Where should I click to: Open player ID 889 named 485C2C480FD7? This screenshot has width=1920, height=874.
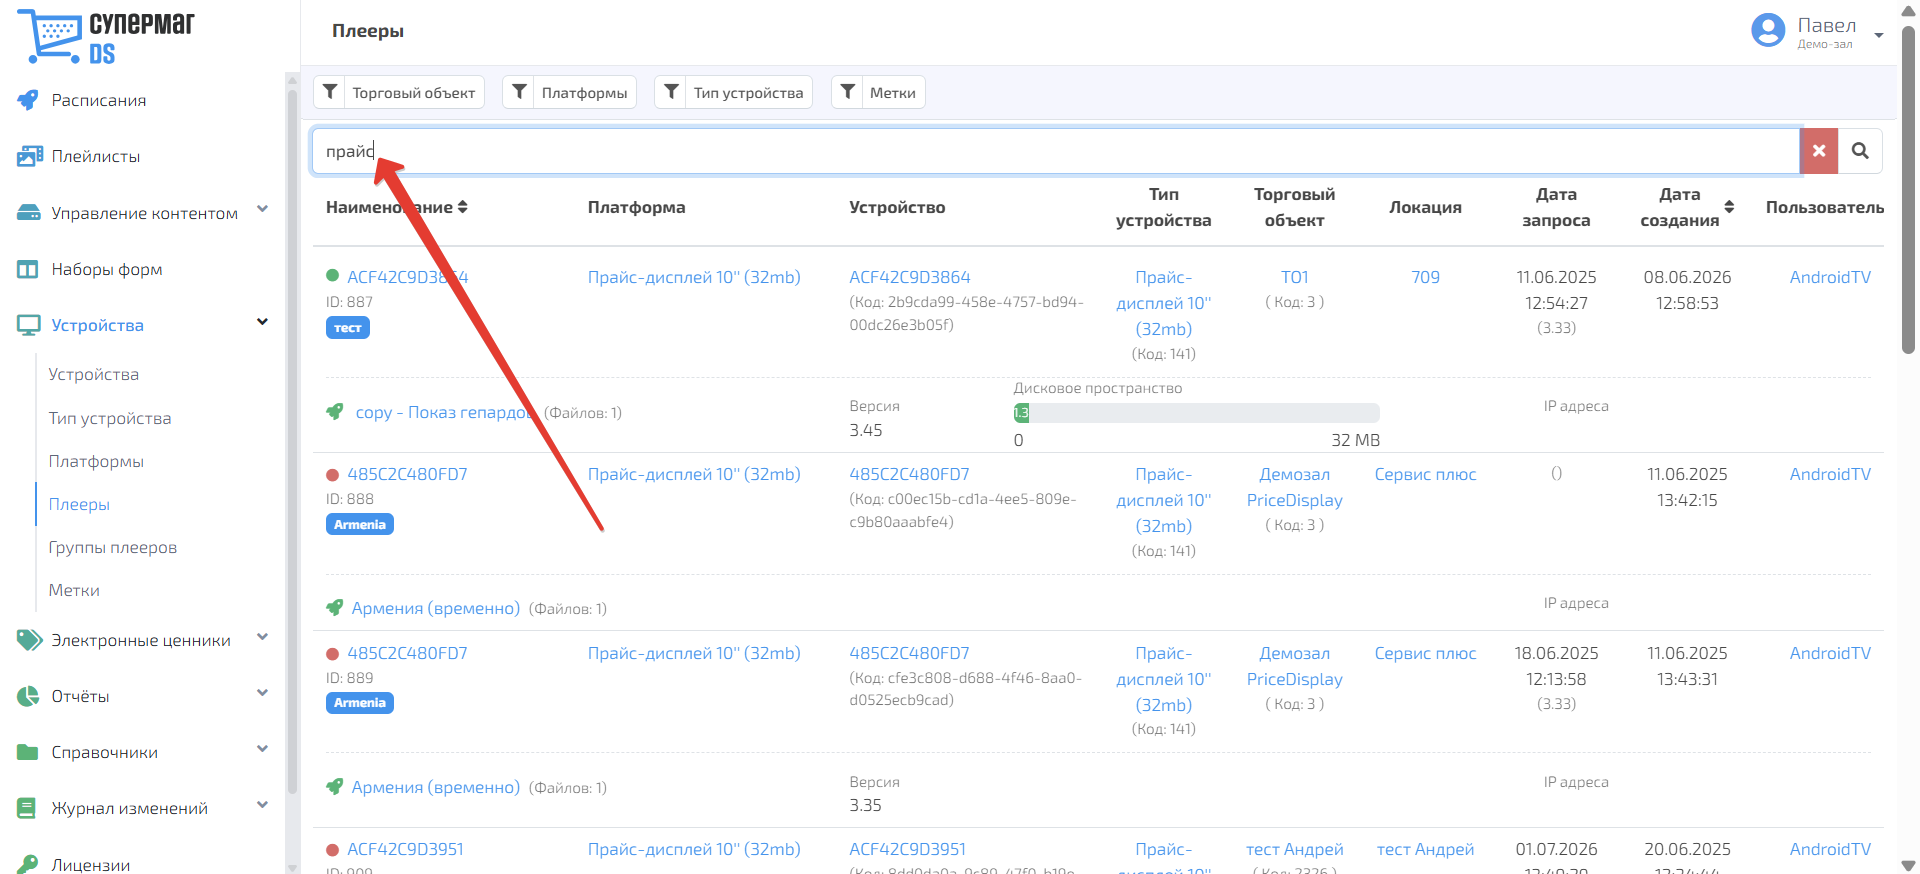[x=407, y=653]
